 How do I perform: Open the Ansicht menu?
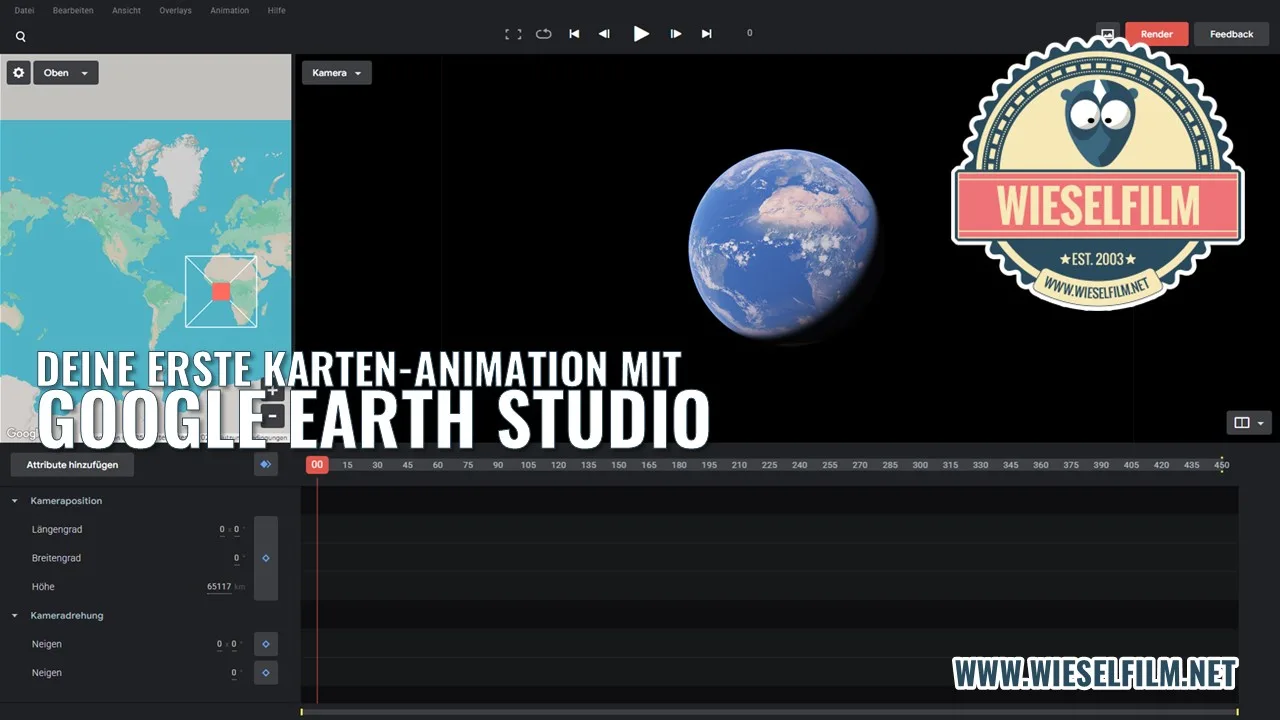(126, 10)
